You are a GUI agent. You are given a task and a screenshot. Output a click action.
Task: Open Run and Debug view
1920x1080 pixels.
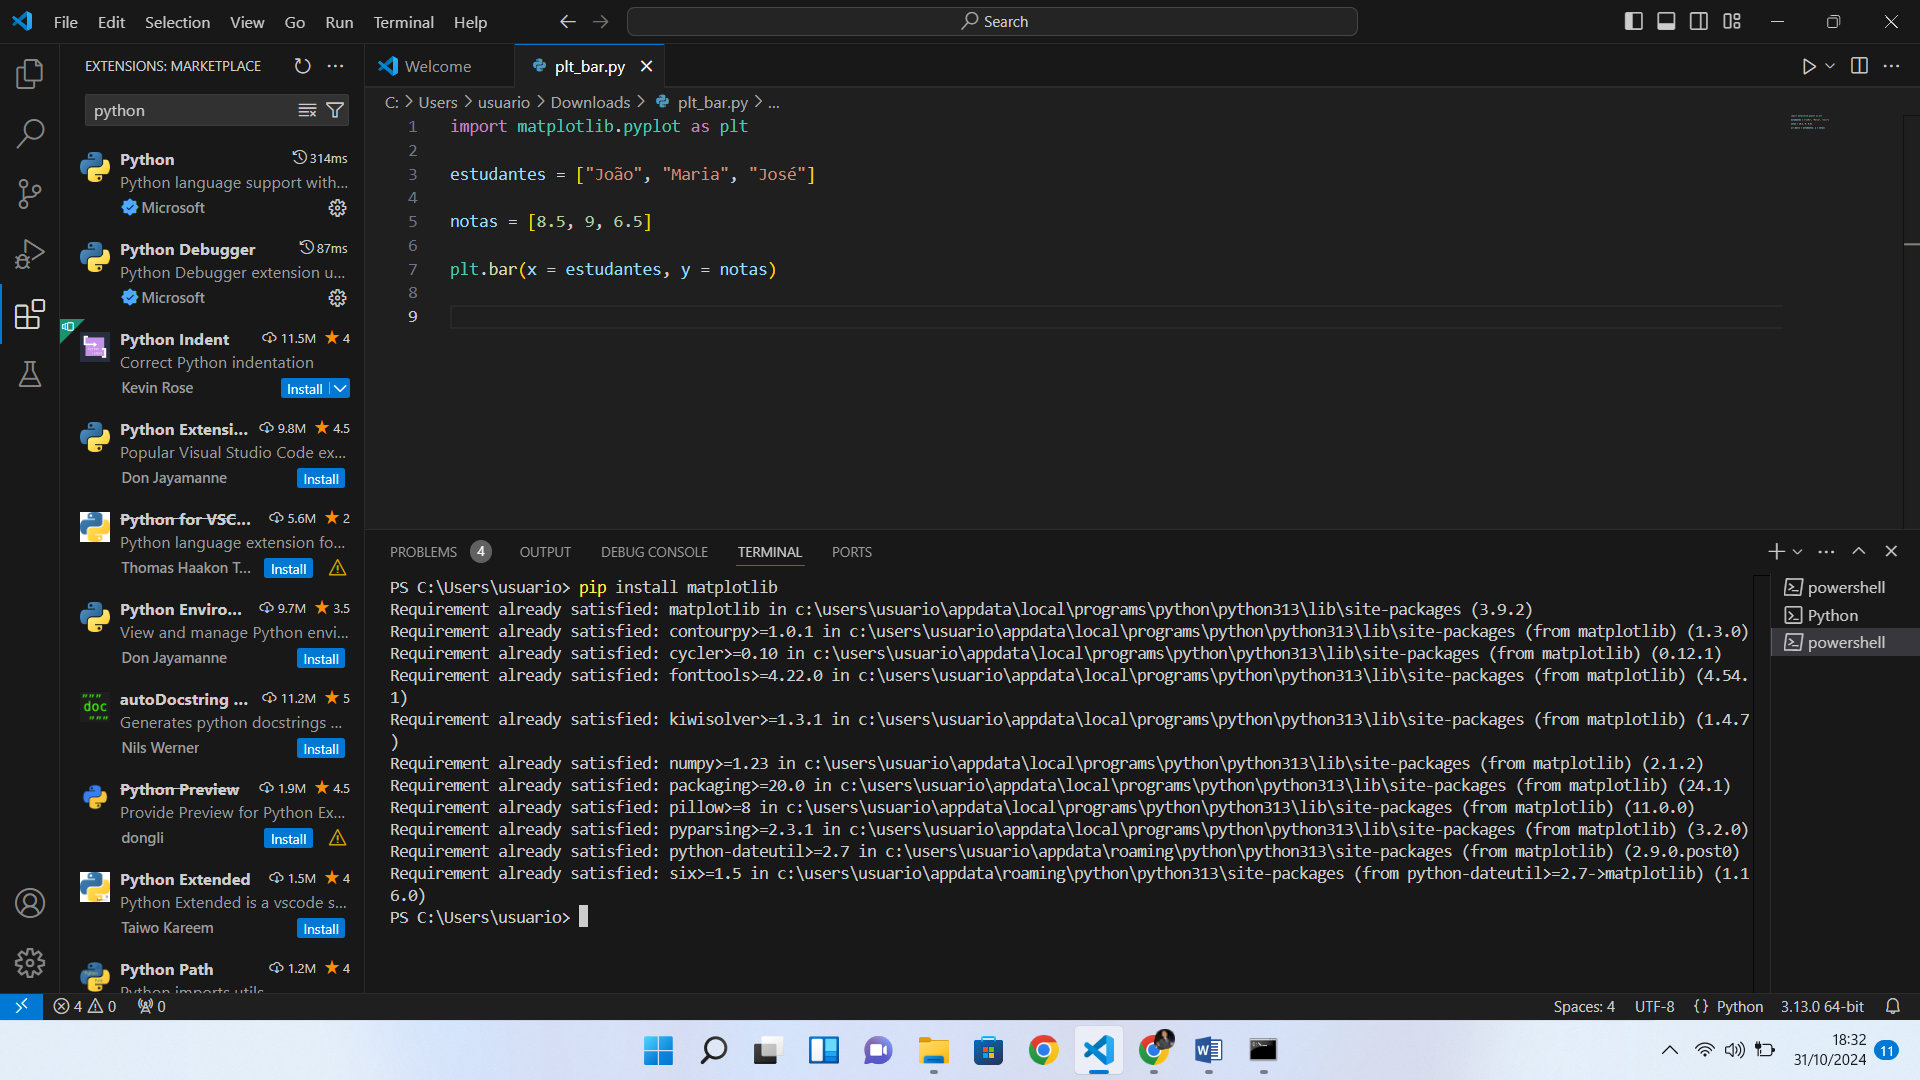(30, 254)
